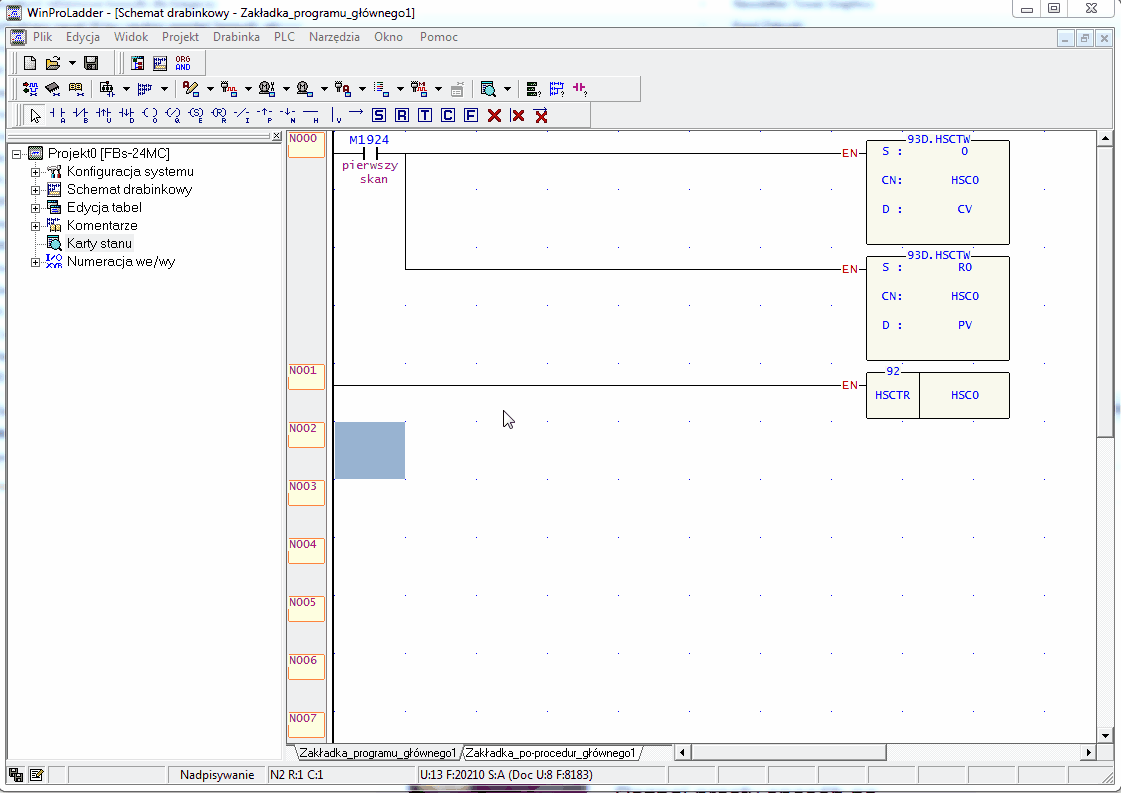Click the ORG AND mnemonic view icon
The image size is (1121, 793).
[x=183, y=63]
